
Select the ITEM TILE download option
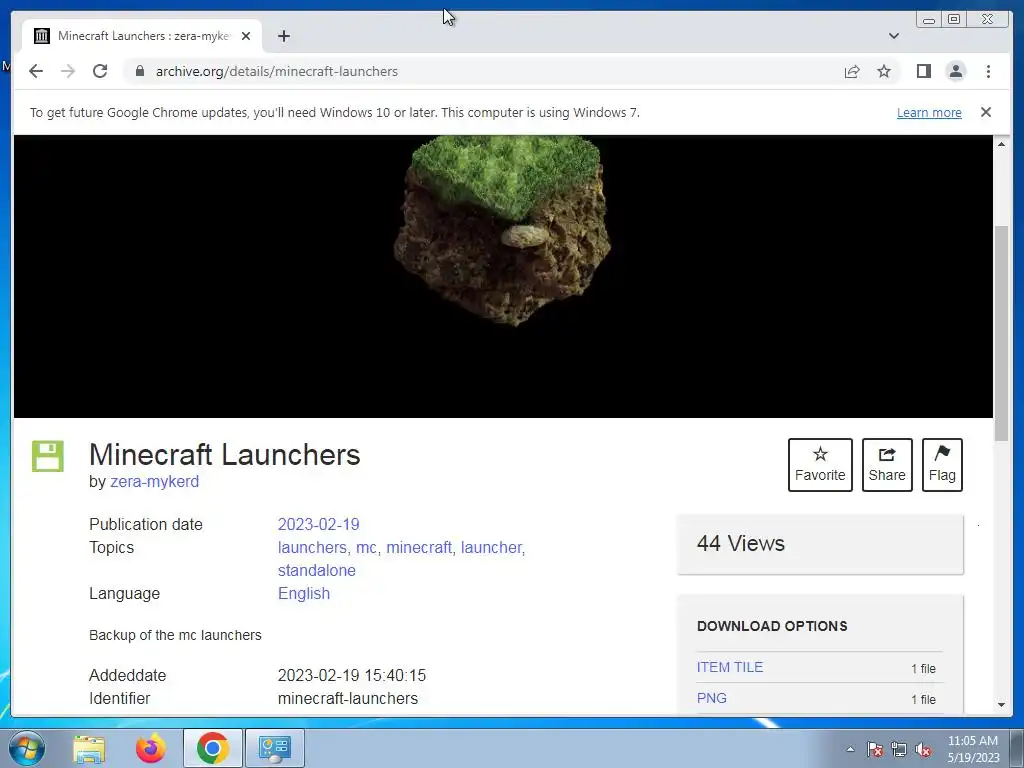tap(729, 667)
